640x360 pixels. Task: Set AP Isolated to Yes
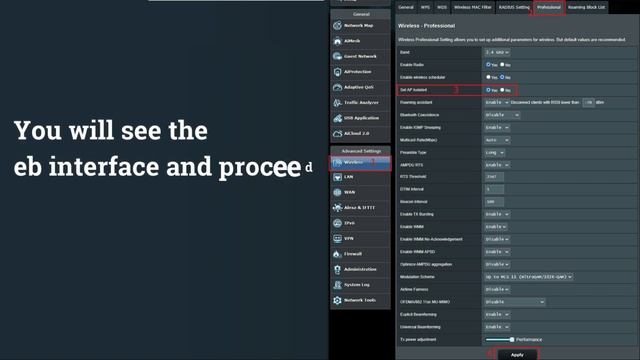point(488,90)
